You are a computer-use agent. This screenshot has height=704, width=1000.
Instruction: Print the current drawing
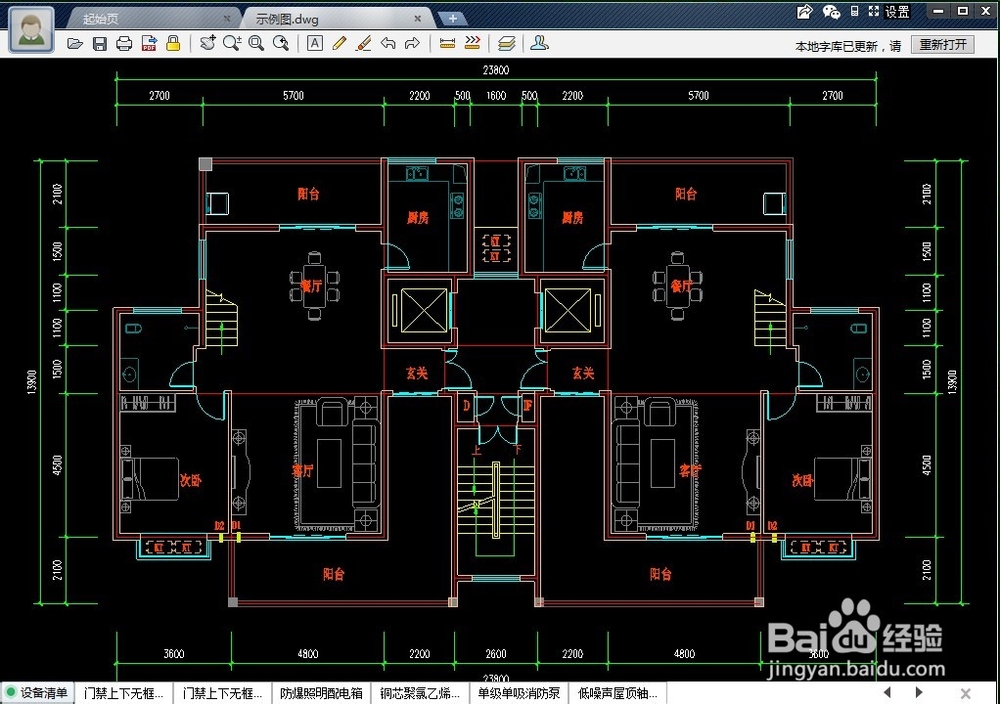(124, 43)
